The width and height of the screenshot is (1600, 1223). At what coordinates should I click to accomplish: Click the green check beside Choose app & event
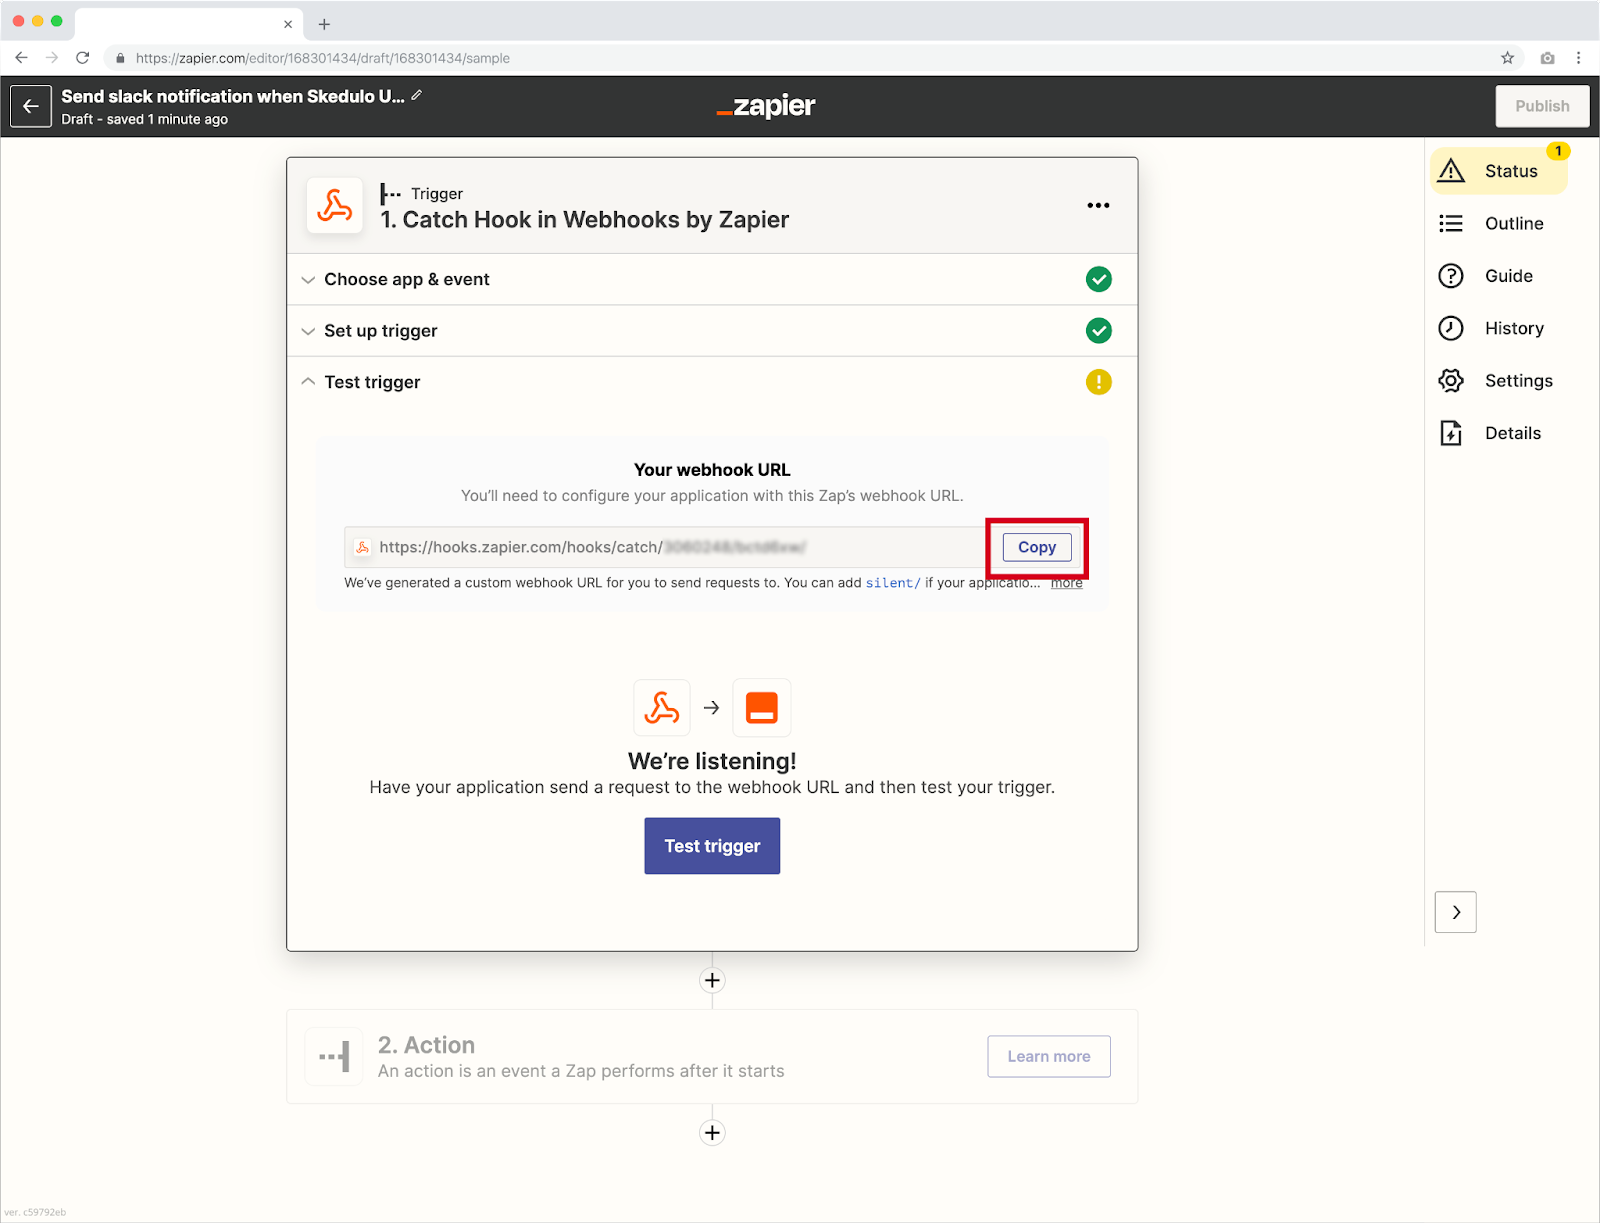click(1098, 279)
